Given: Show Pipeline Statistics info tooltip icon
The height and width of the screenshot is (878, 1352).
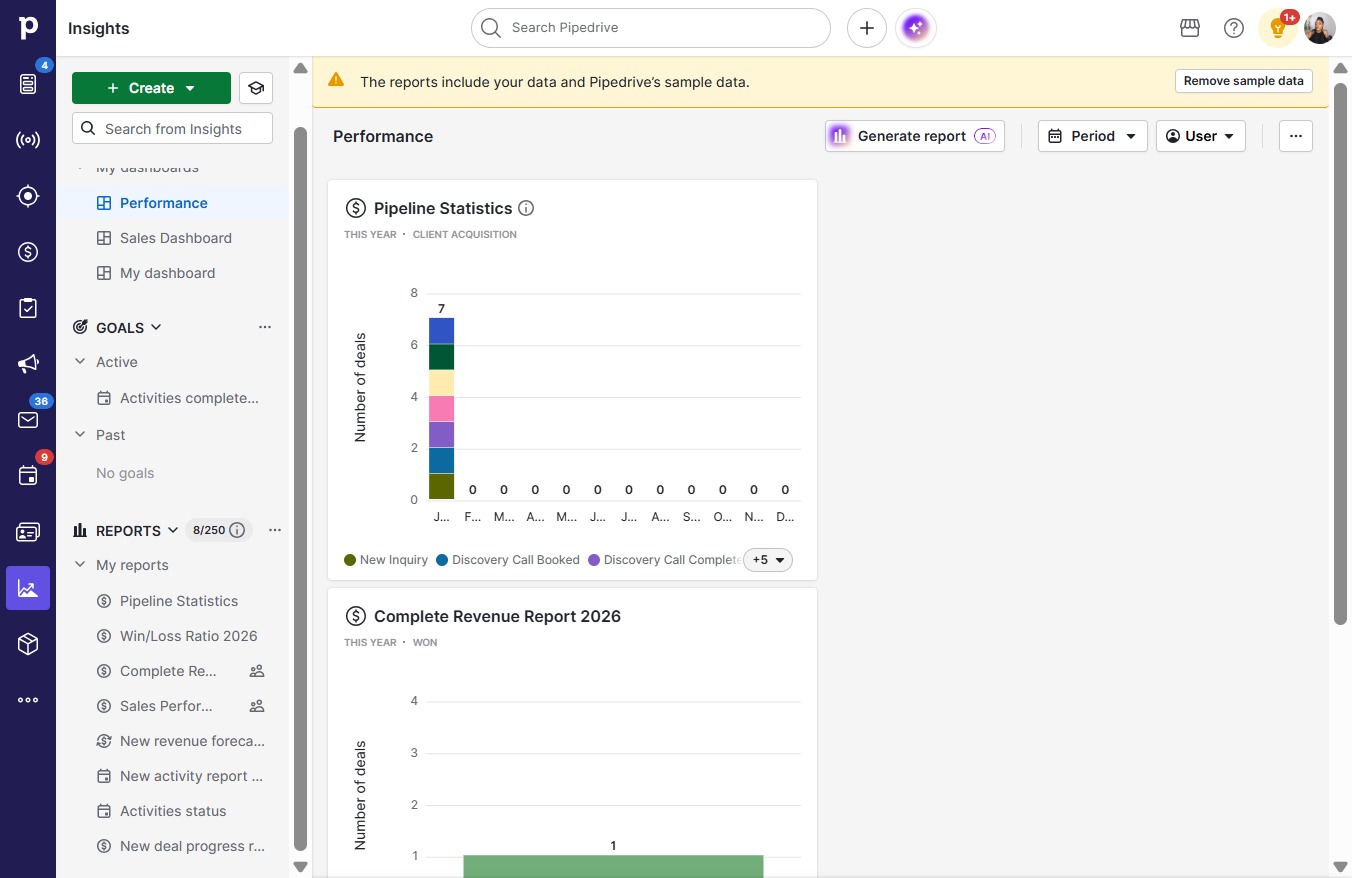Looking at the screenshot, I should 526,208.
